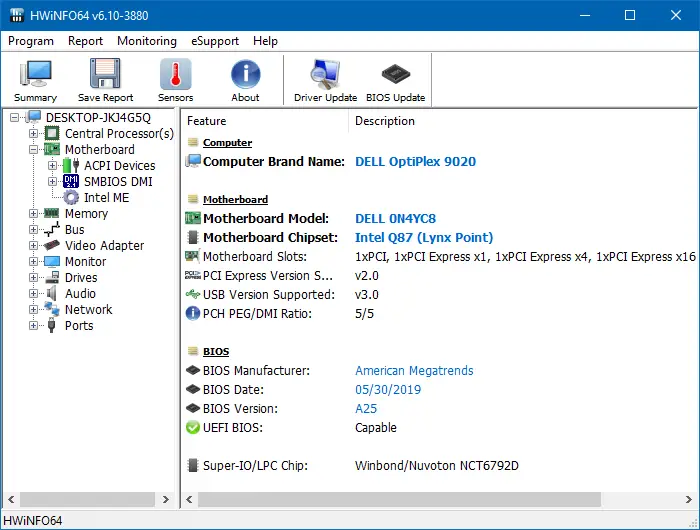Select the Video Adapter card icon

point(52,245)
